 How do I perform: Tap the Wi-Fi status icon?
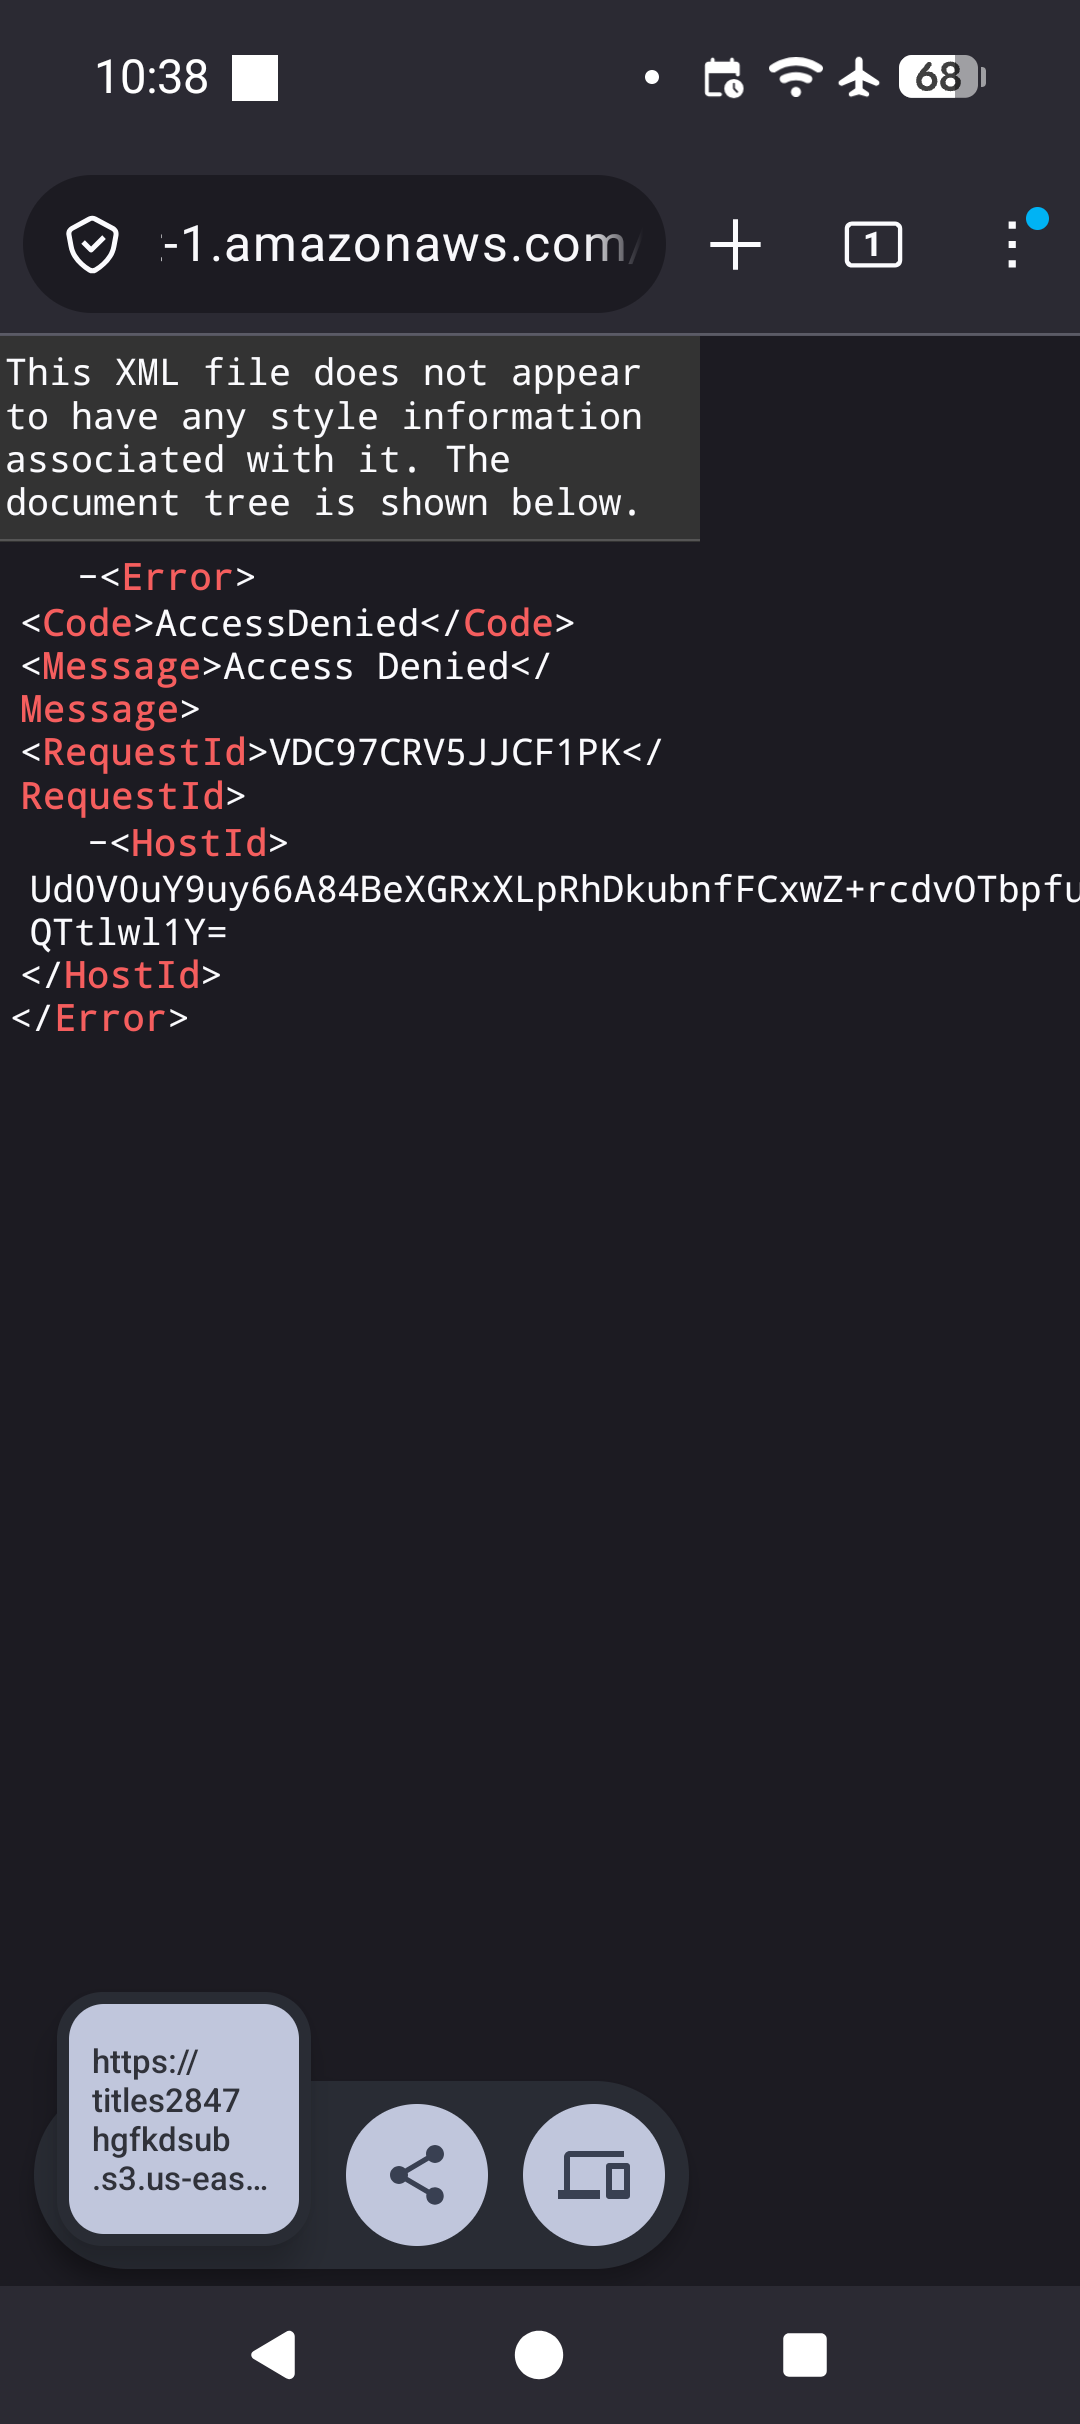coord(796,77)
